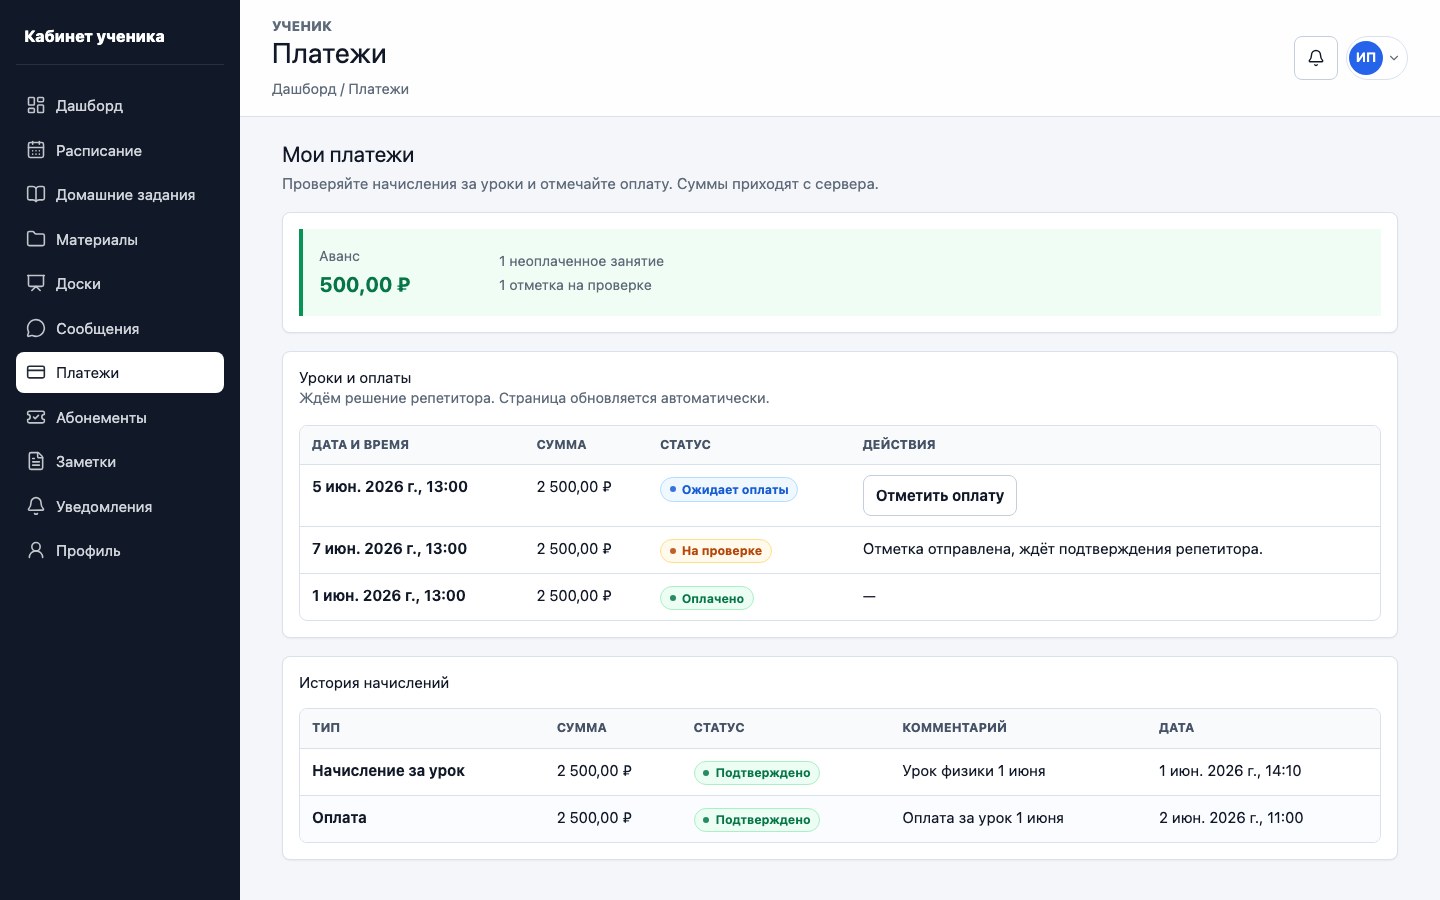Click the Начисление за урок history row
1440x900 pixels.
(x=840, y=772)
